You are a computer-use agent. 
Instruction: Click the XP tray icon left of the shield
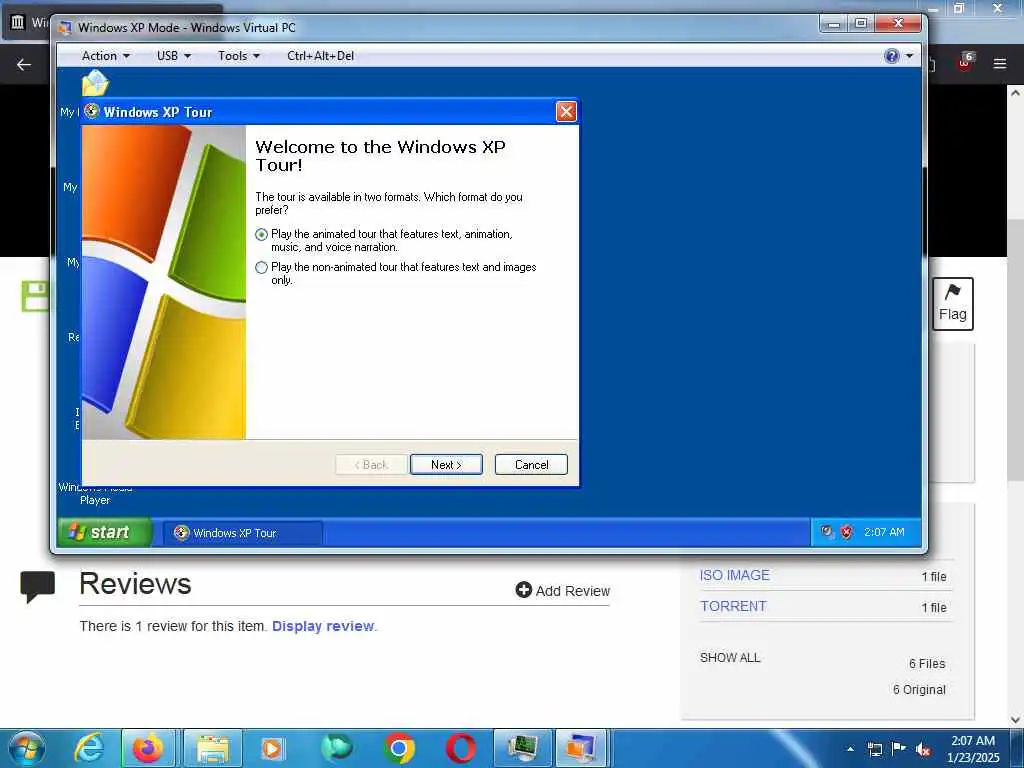click(x=827, y=532)
